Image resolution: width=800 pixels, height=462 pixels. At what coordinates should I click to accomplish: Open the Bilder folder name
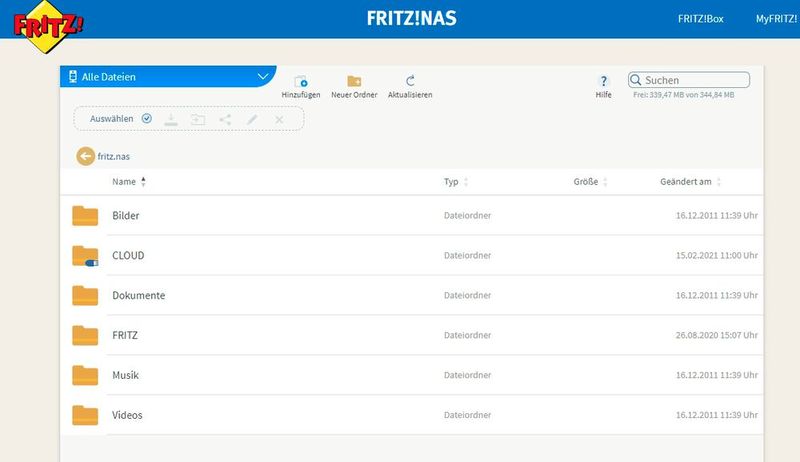126,215
